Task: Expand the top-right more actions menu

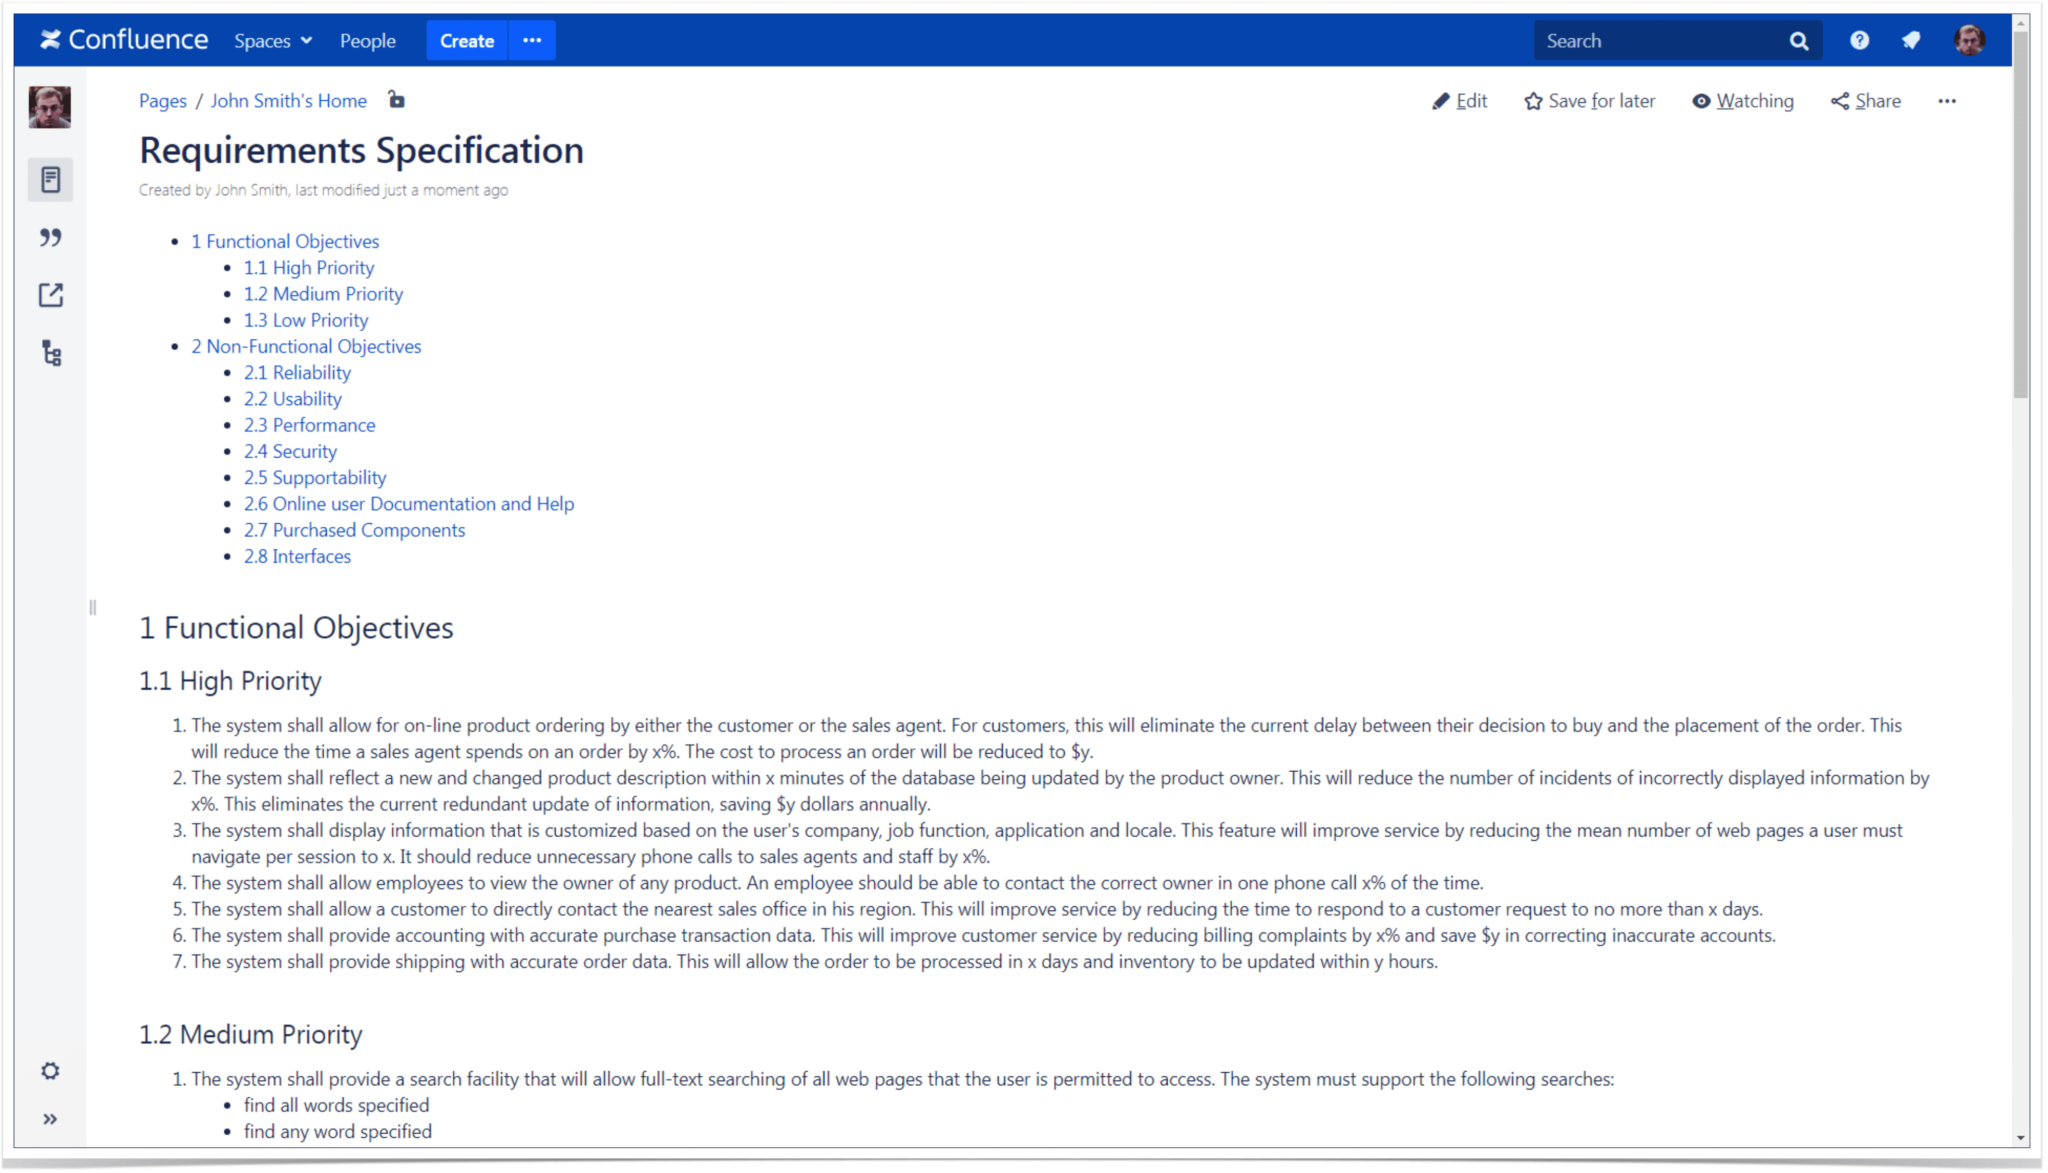Action: click(1945, 100)
